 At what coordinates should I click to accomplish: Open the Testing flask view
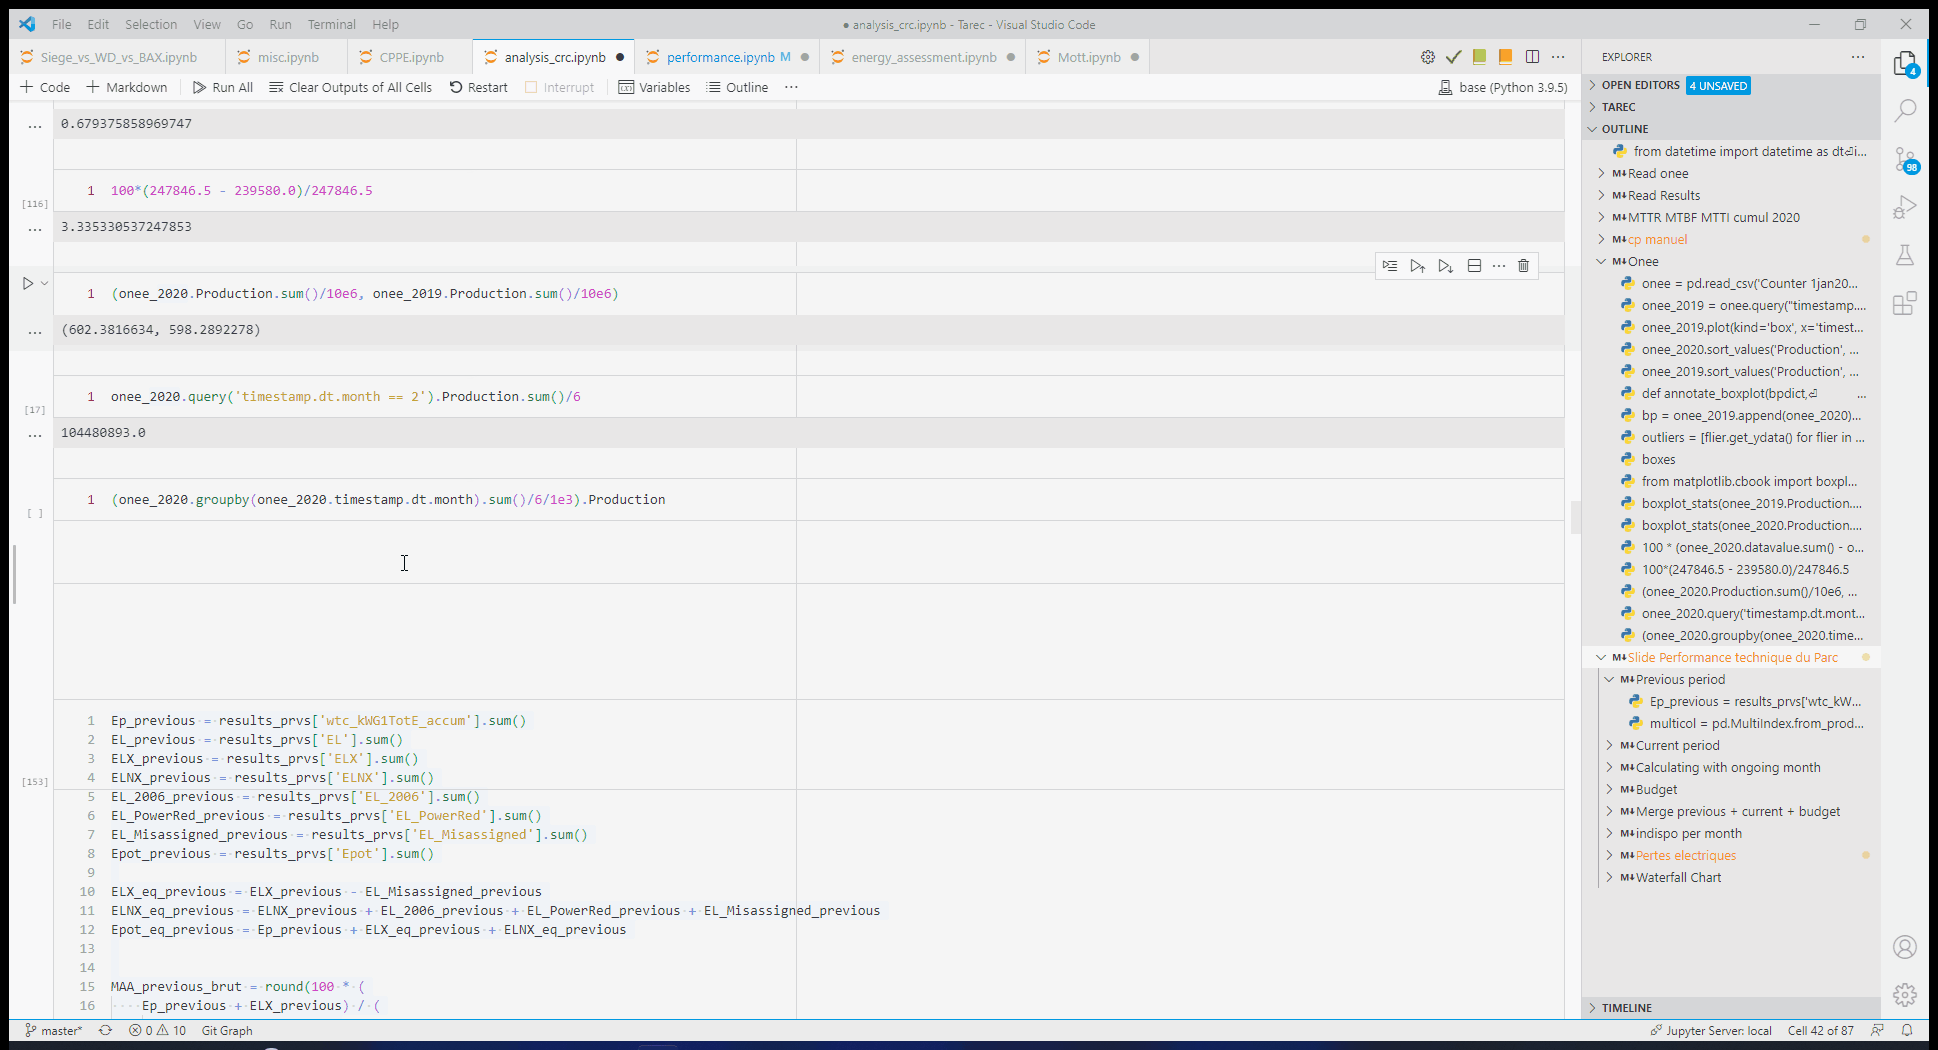pyautogui.click(x=1905, y=255)
